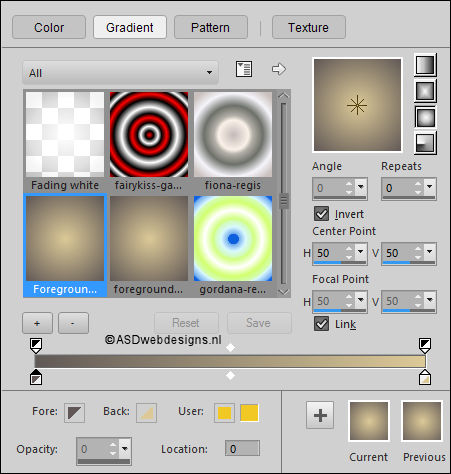Viewport: 451px width, 474px height.
Task: Choose the radial gradient style icon
Action: (425, 143)
